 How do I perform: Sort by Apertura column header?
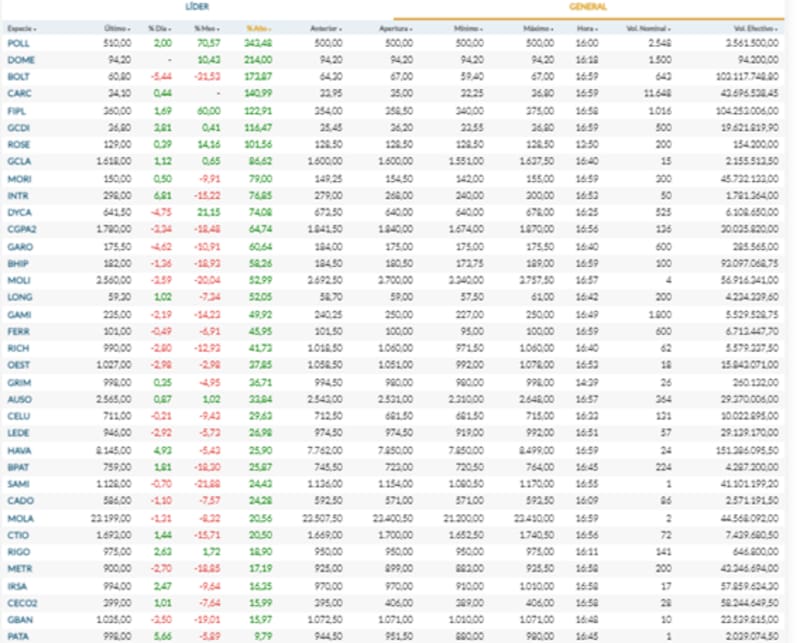(x=396, y=28)
